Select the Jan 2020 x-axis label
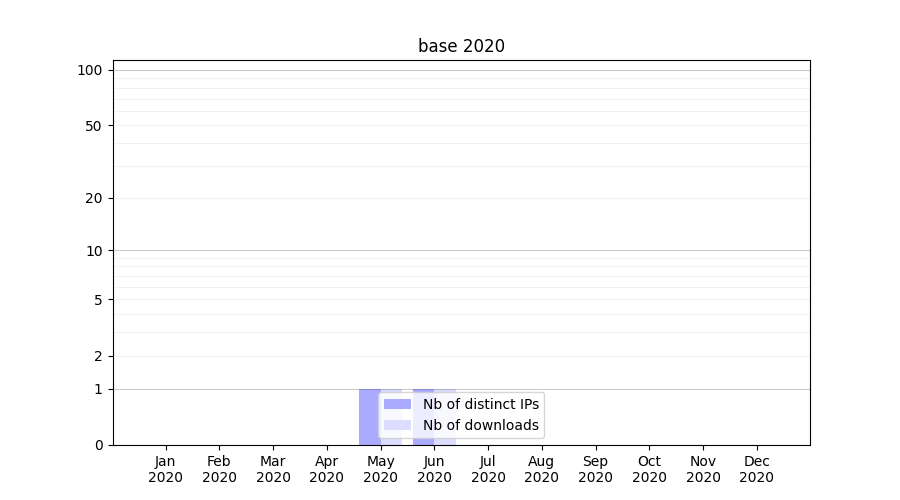Screen dimensions: 900x500 pos(165,469)
